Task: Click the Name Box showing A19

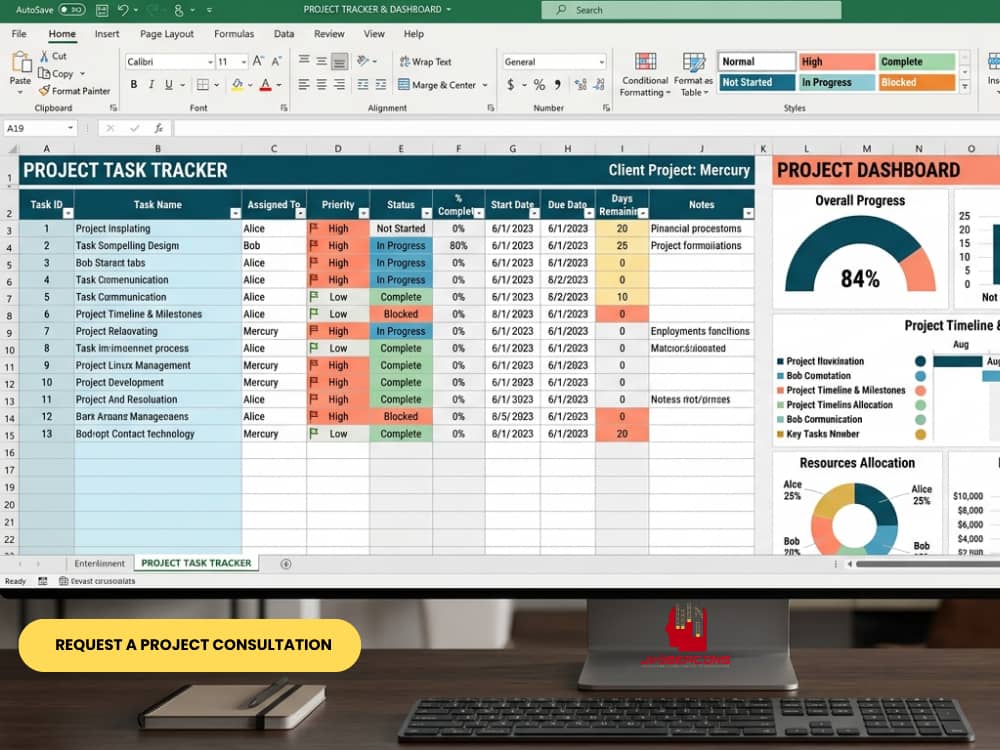Action: [x=40, y=128]
